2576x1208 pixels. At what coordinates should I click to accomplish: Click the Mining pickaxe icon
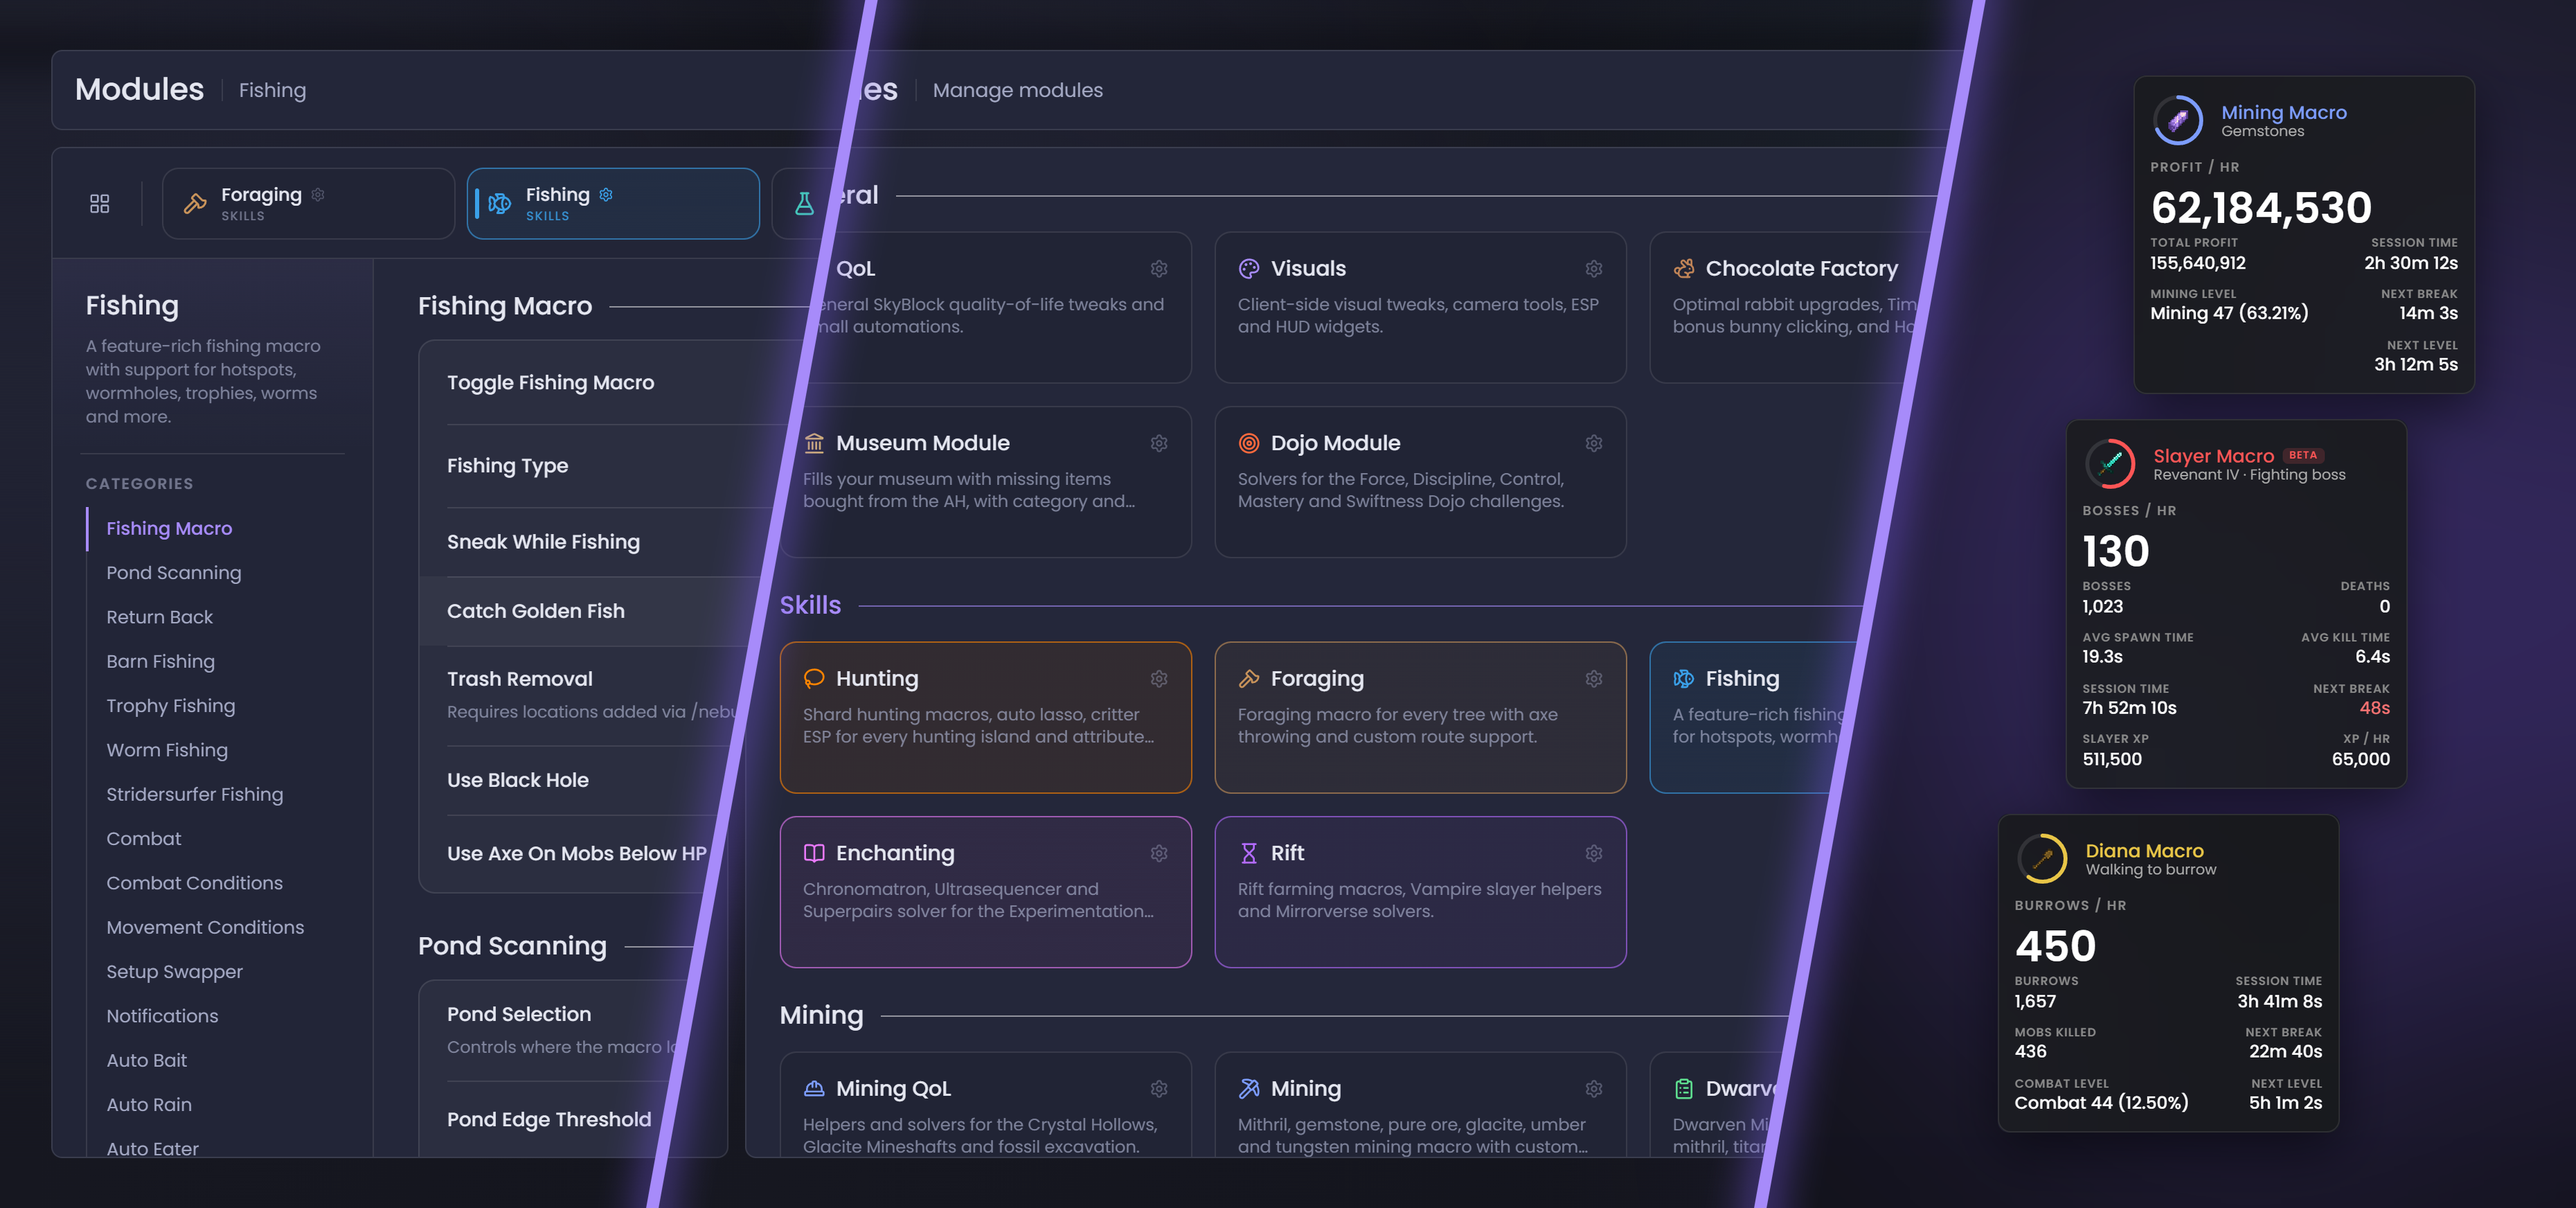[1249, 1088]
